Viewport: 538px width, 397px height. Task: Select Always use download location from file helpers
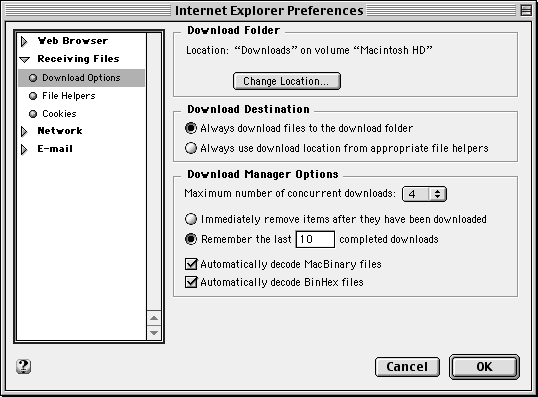[191, 148]
